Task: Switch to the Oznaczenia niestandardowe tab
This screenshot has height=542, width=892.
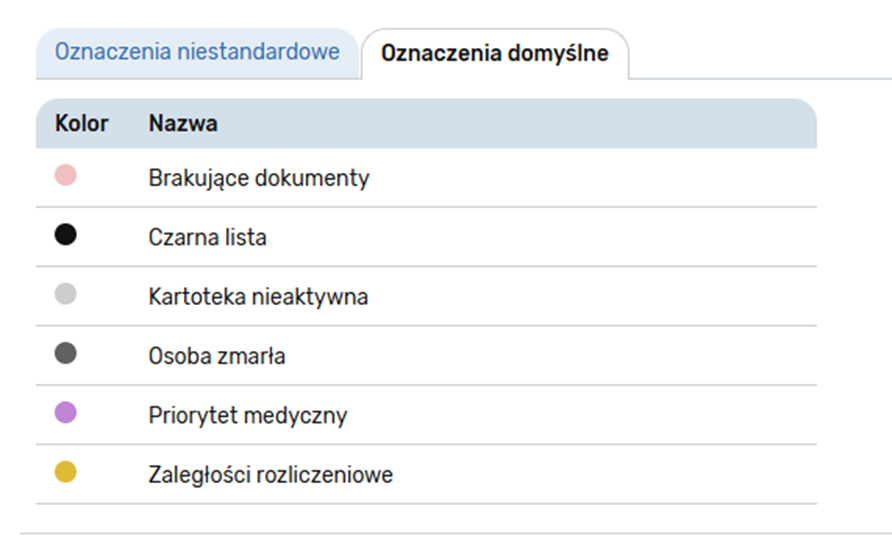Action: pyautogui.click(x=197, y=52)
